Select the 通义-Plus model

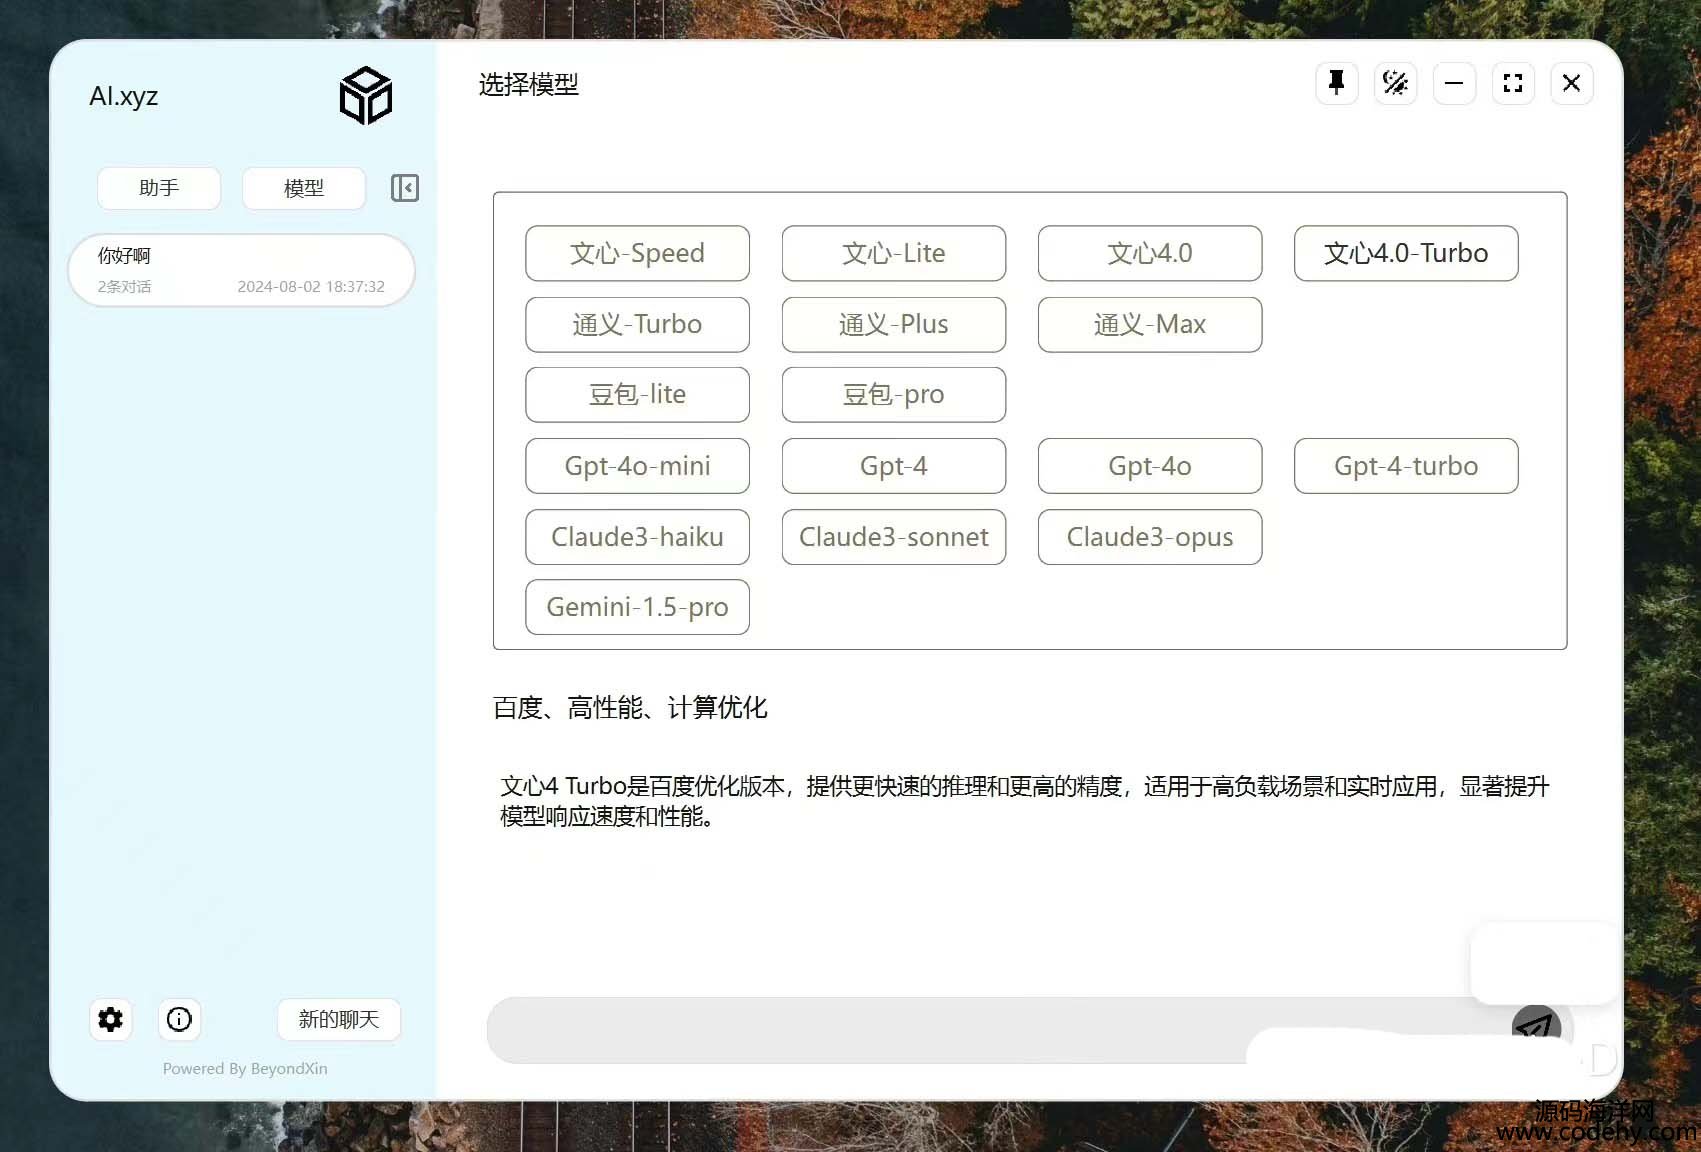click(x=894, y=324)
